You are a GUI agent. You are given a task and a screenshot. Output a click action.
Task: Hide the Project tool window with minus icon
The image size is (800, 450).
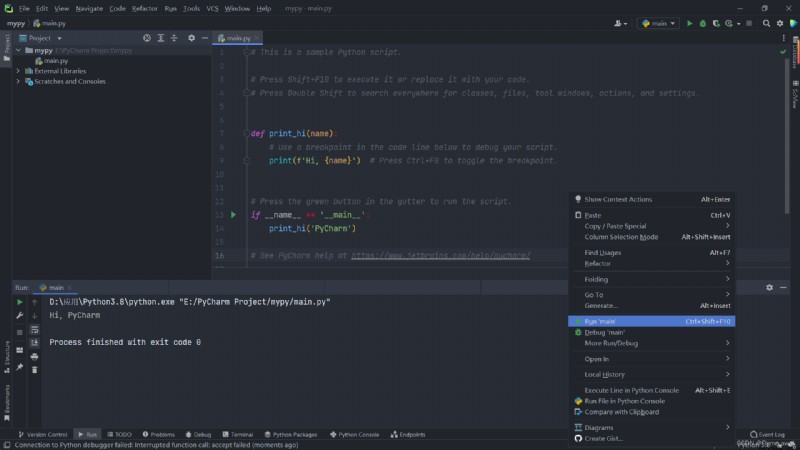coord(205,38)
